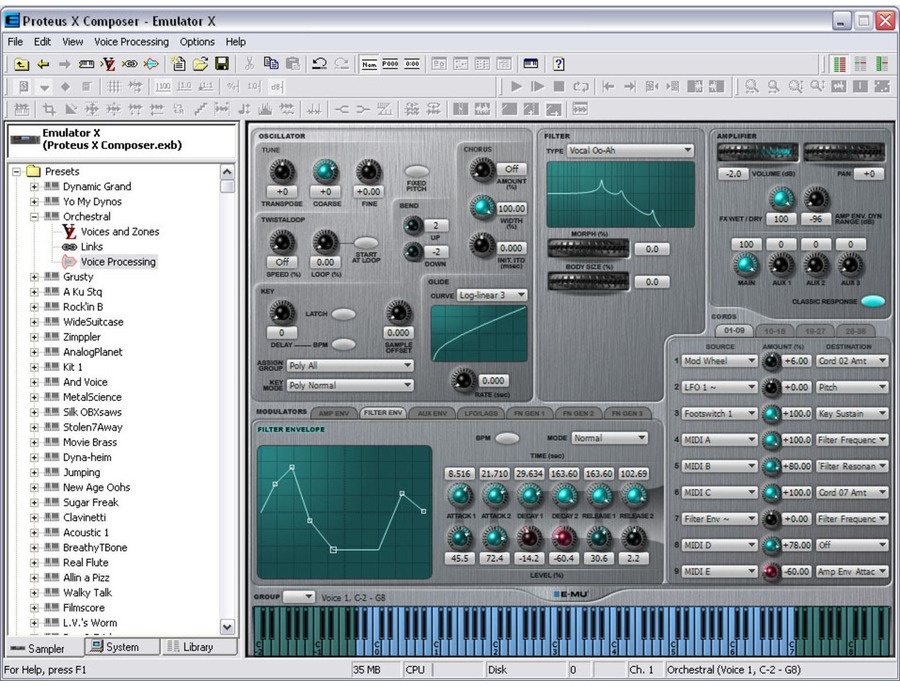Toggle the key Latch switch
The image size is (900, 687).
tap(344, 314)
